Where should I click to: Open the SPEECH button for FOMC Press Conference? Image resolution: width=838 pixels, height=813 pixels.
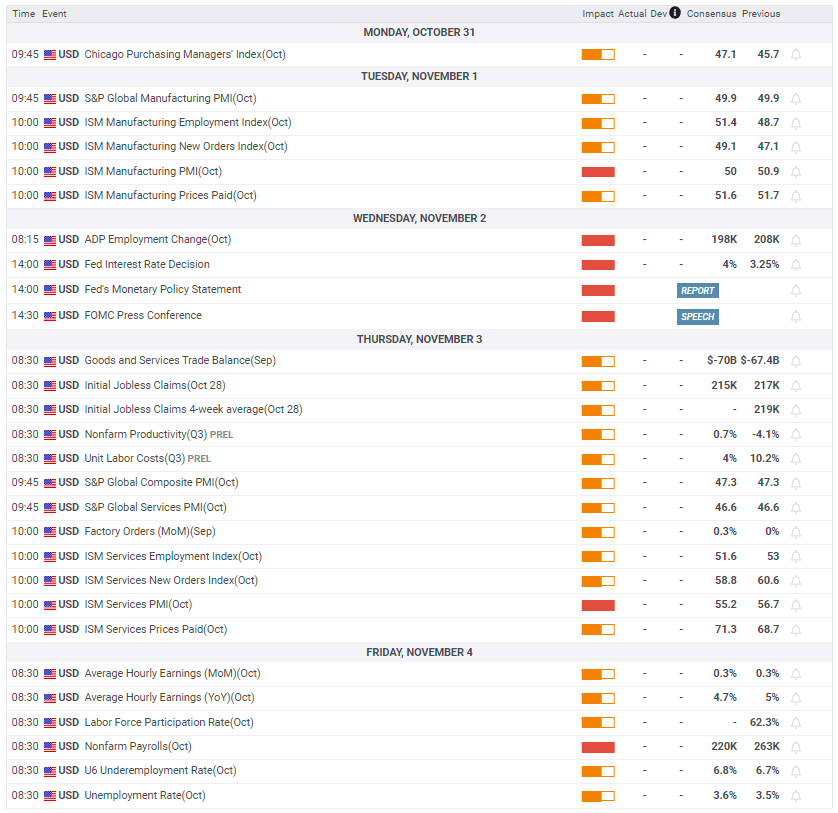pos(697,316)
